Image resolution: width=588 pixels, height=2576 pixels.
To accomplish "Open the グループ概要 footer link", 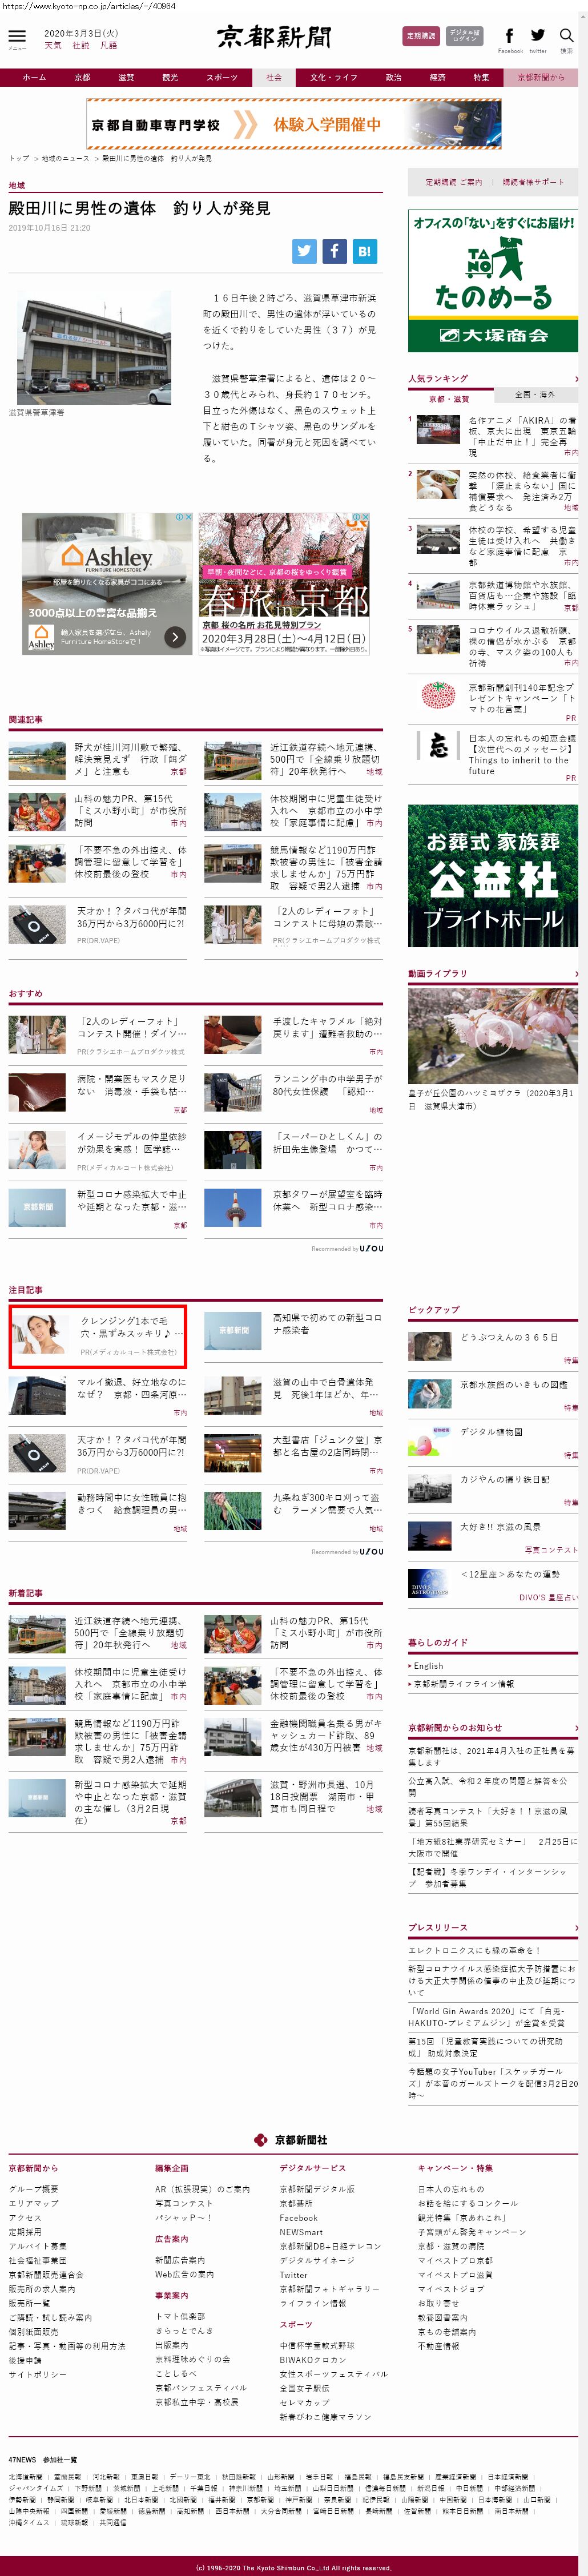I will [x=33, y=2189].
